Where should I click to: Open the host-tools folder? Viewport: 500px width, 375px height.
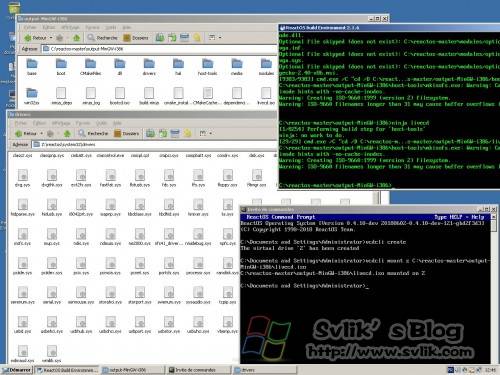(207, 66)
